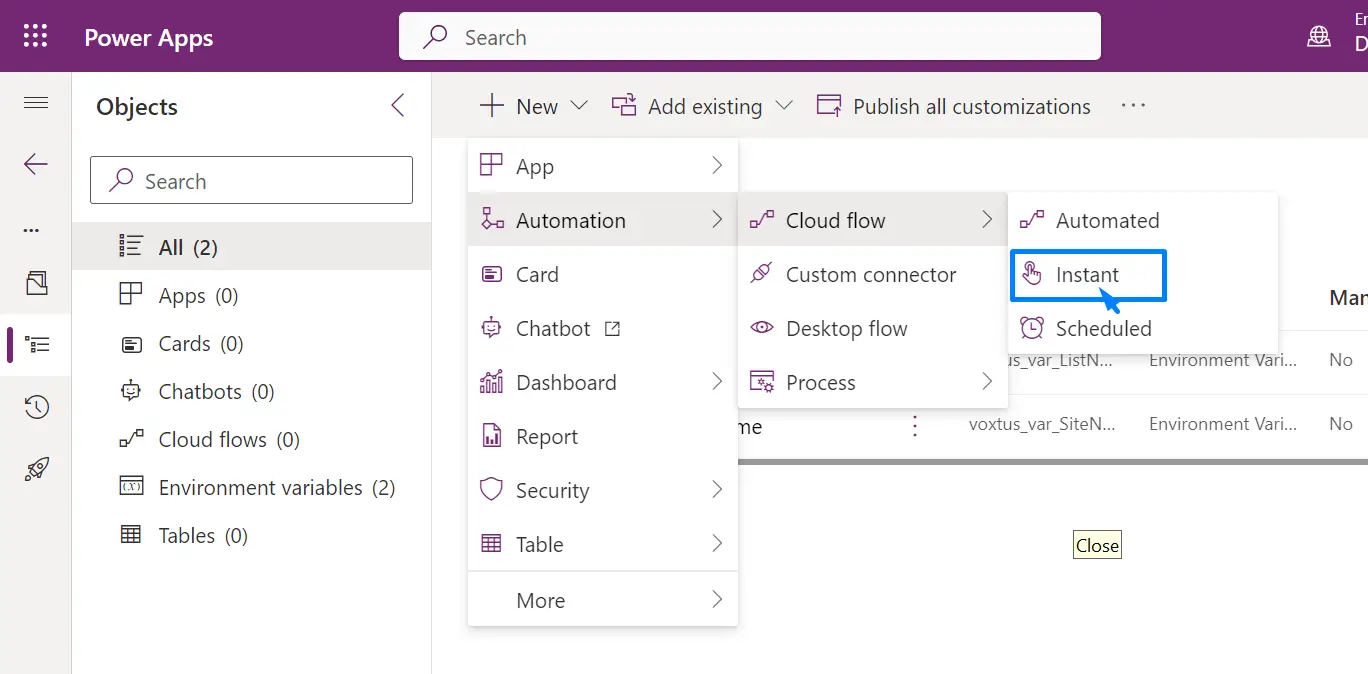Click the Add existing icon
1368x674 pixels.
pyautogui.click(x=624, y=106)
